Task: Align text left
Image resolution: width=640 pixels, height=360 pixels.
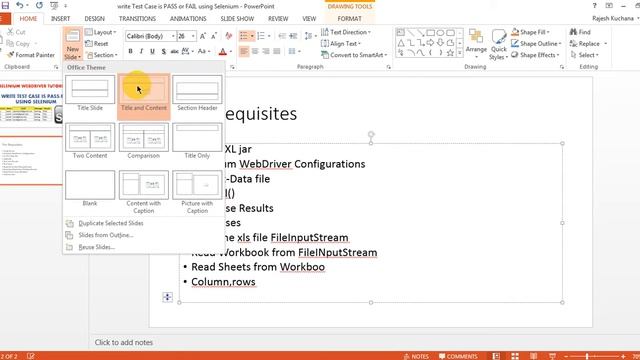Action: (x=244, y=51)
